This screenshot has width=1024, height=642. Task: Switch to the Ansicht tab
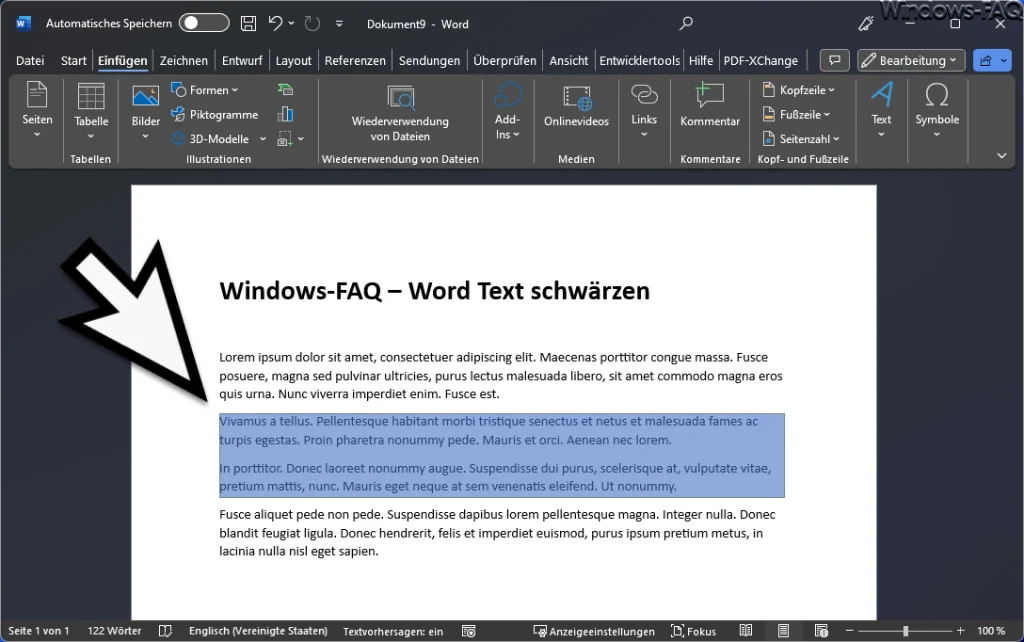568,60
